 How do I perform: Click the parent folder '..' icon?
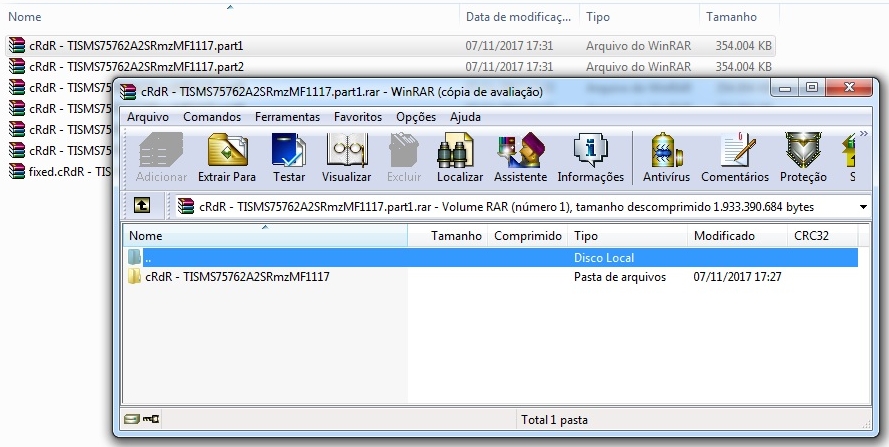pyautogui.click(x=135, y=258)
